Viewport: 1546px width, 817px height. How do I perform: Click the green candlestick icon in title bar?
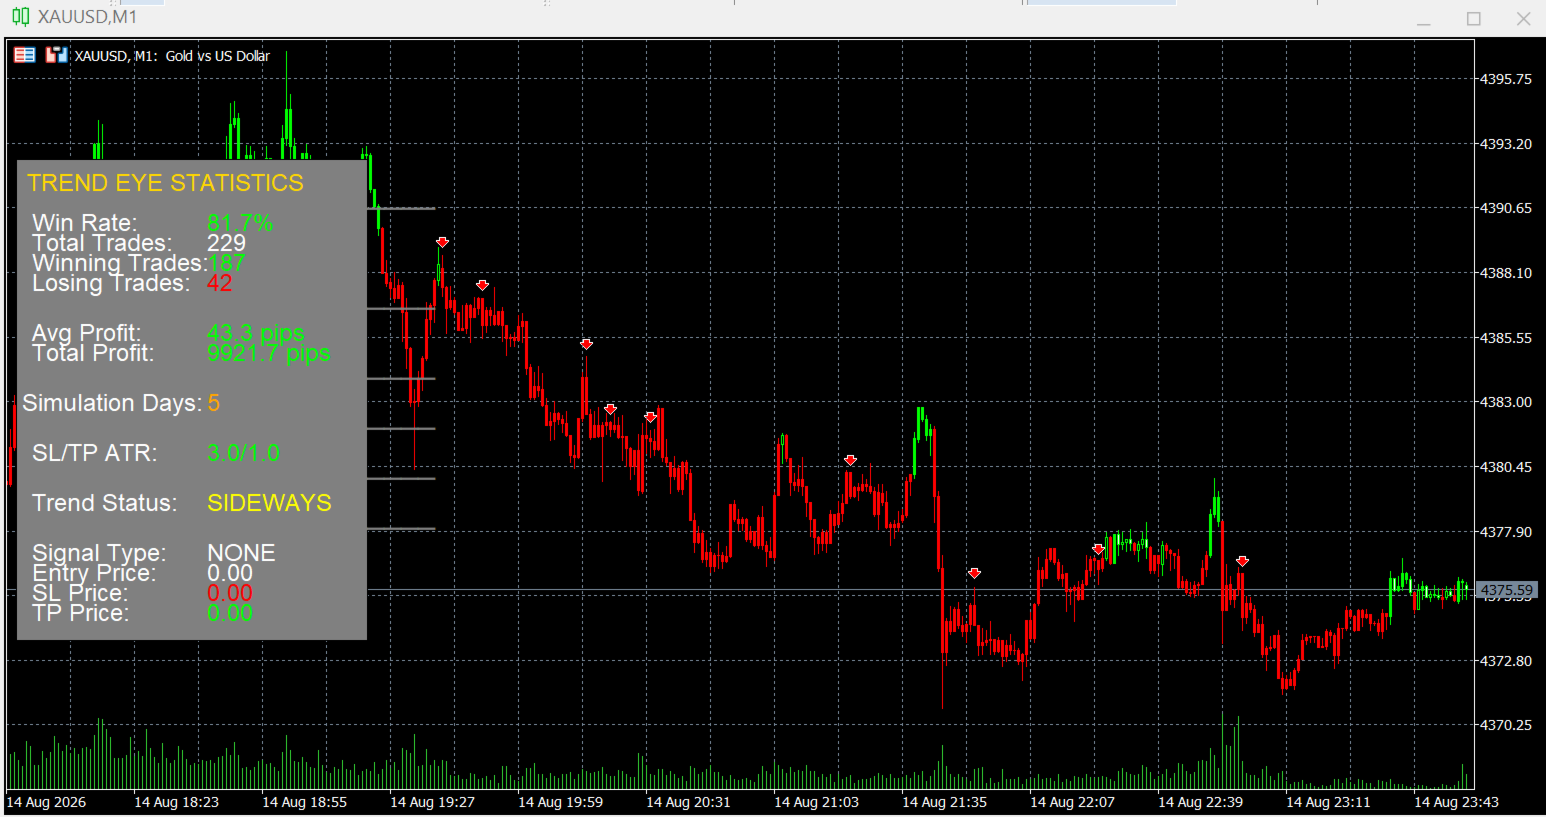tap(20, 16)
